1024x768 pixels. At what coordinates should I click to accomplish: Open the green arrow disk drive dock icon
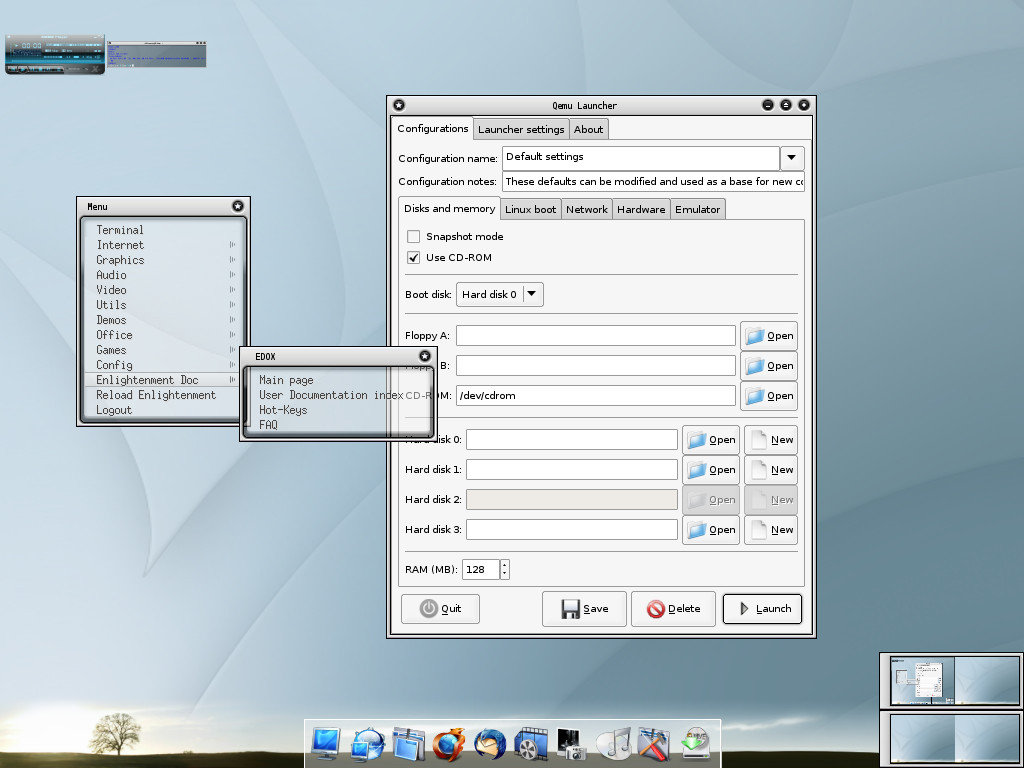click(696, 744)
